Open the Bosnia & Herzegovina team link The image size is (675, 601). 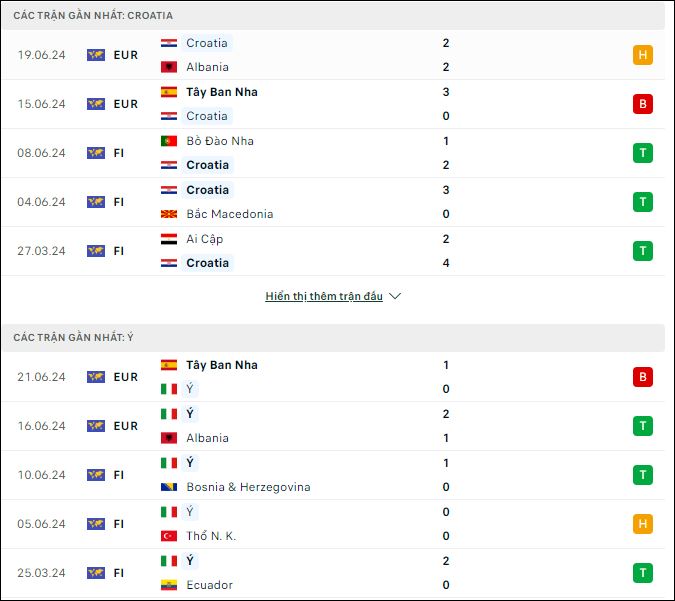pyautogui.click(x=248, y=487)
